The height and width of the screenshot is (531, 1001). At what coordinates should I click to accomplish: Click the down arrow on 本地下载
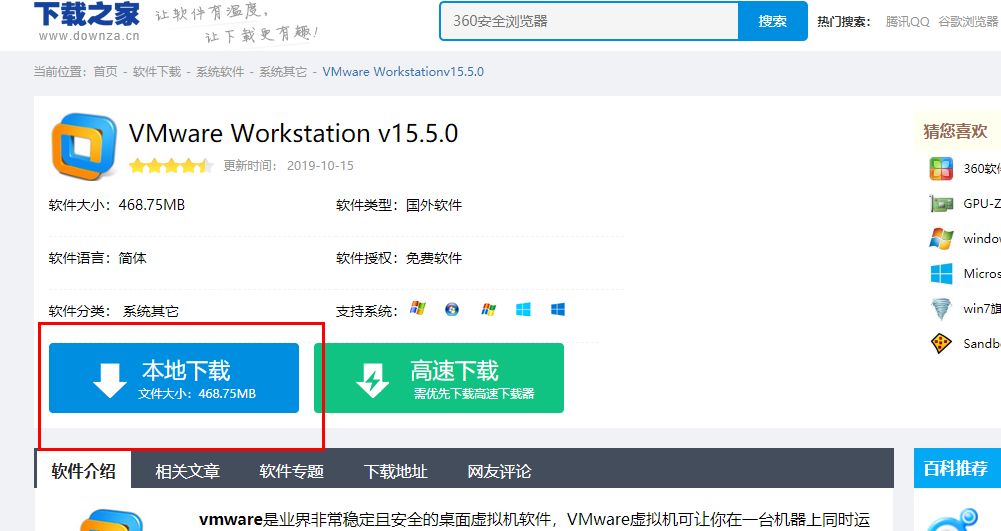pyautogui.click(x=110, y=381)
